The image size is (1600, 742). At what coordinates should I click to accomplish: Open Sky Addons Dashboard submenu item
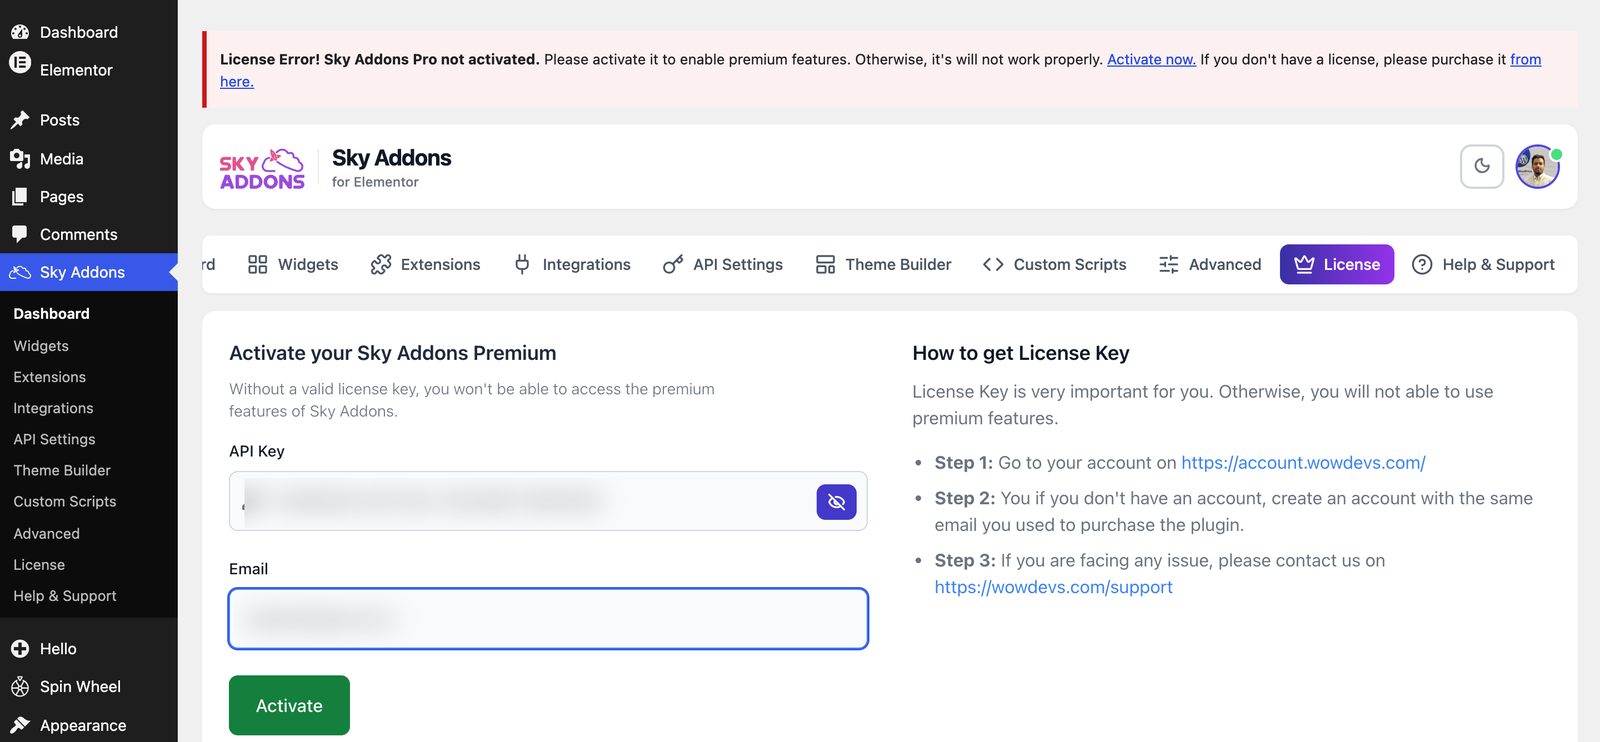tap(51, 314)
